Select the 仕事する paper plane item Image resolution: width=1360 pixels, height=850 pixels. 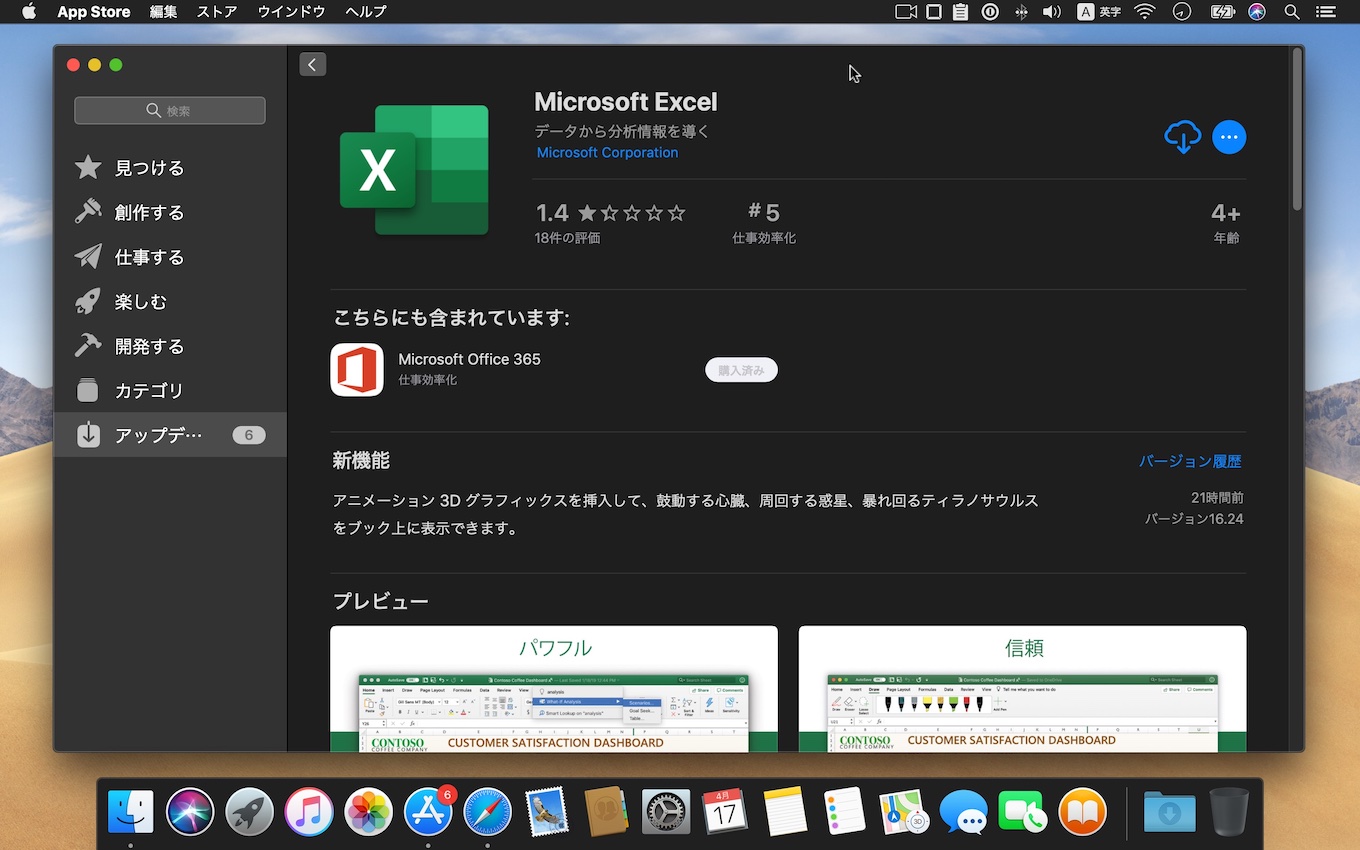pyautogui.click(x=170, y=257)
